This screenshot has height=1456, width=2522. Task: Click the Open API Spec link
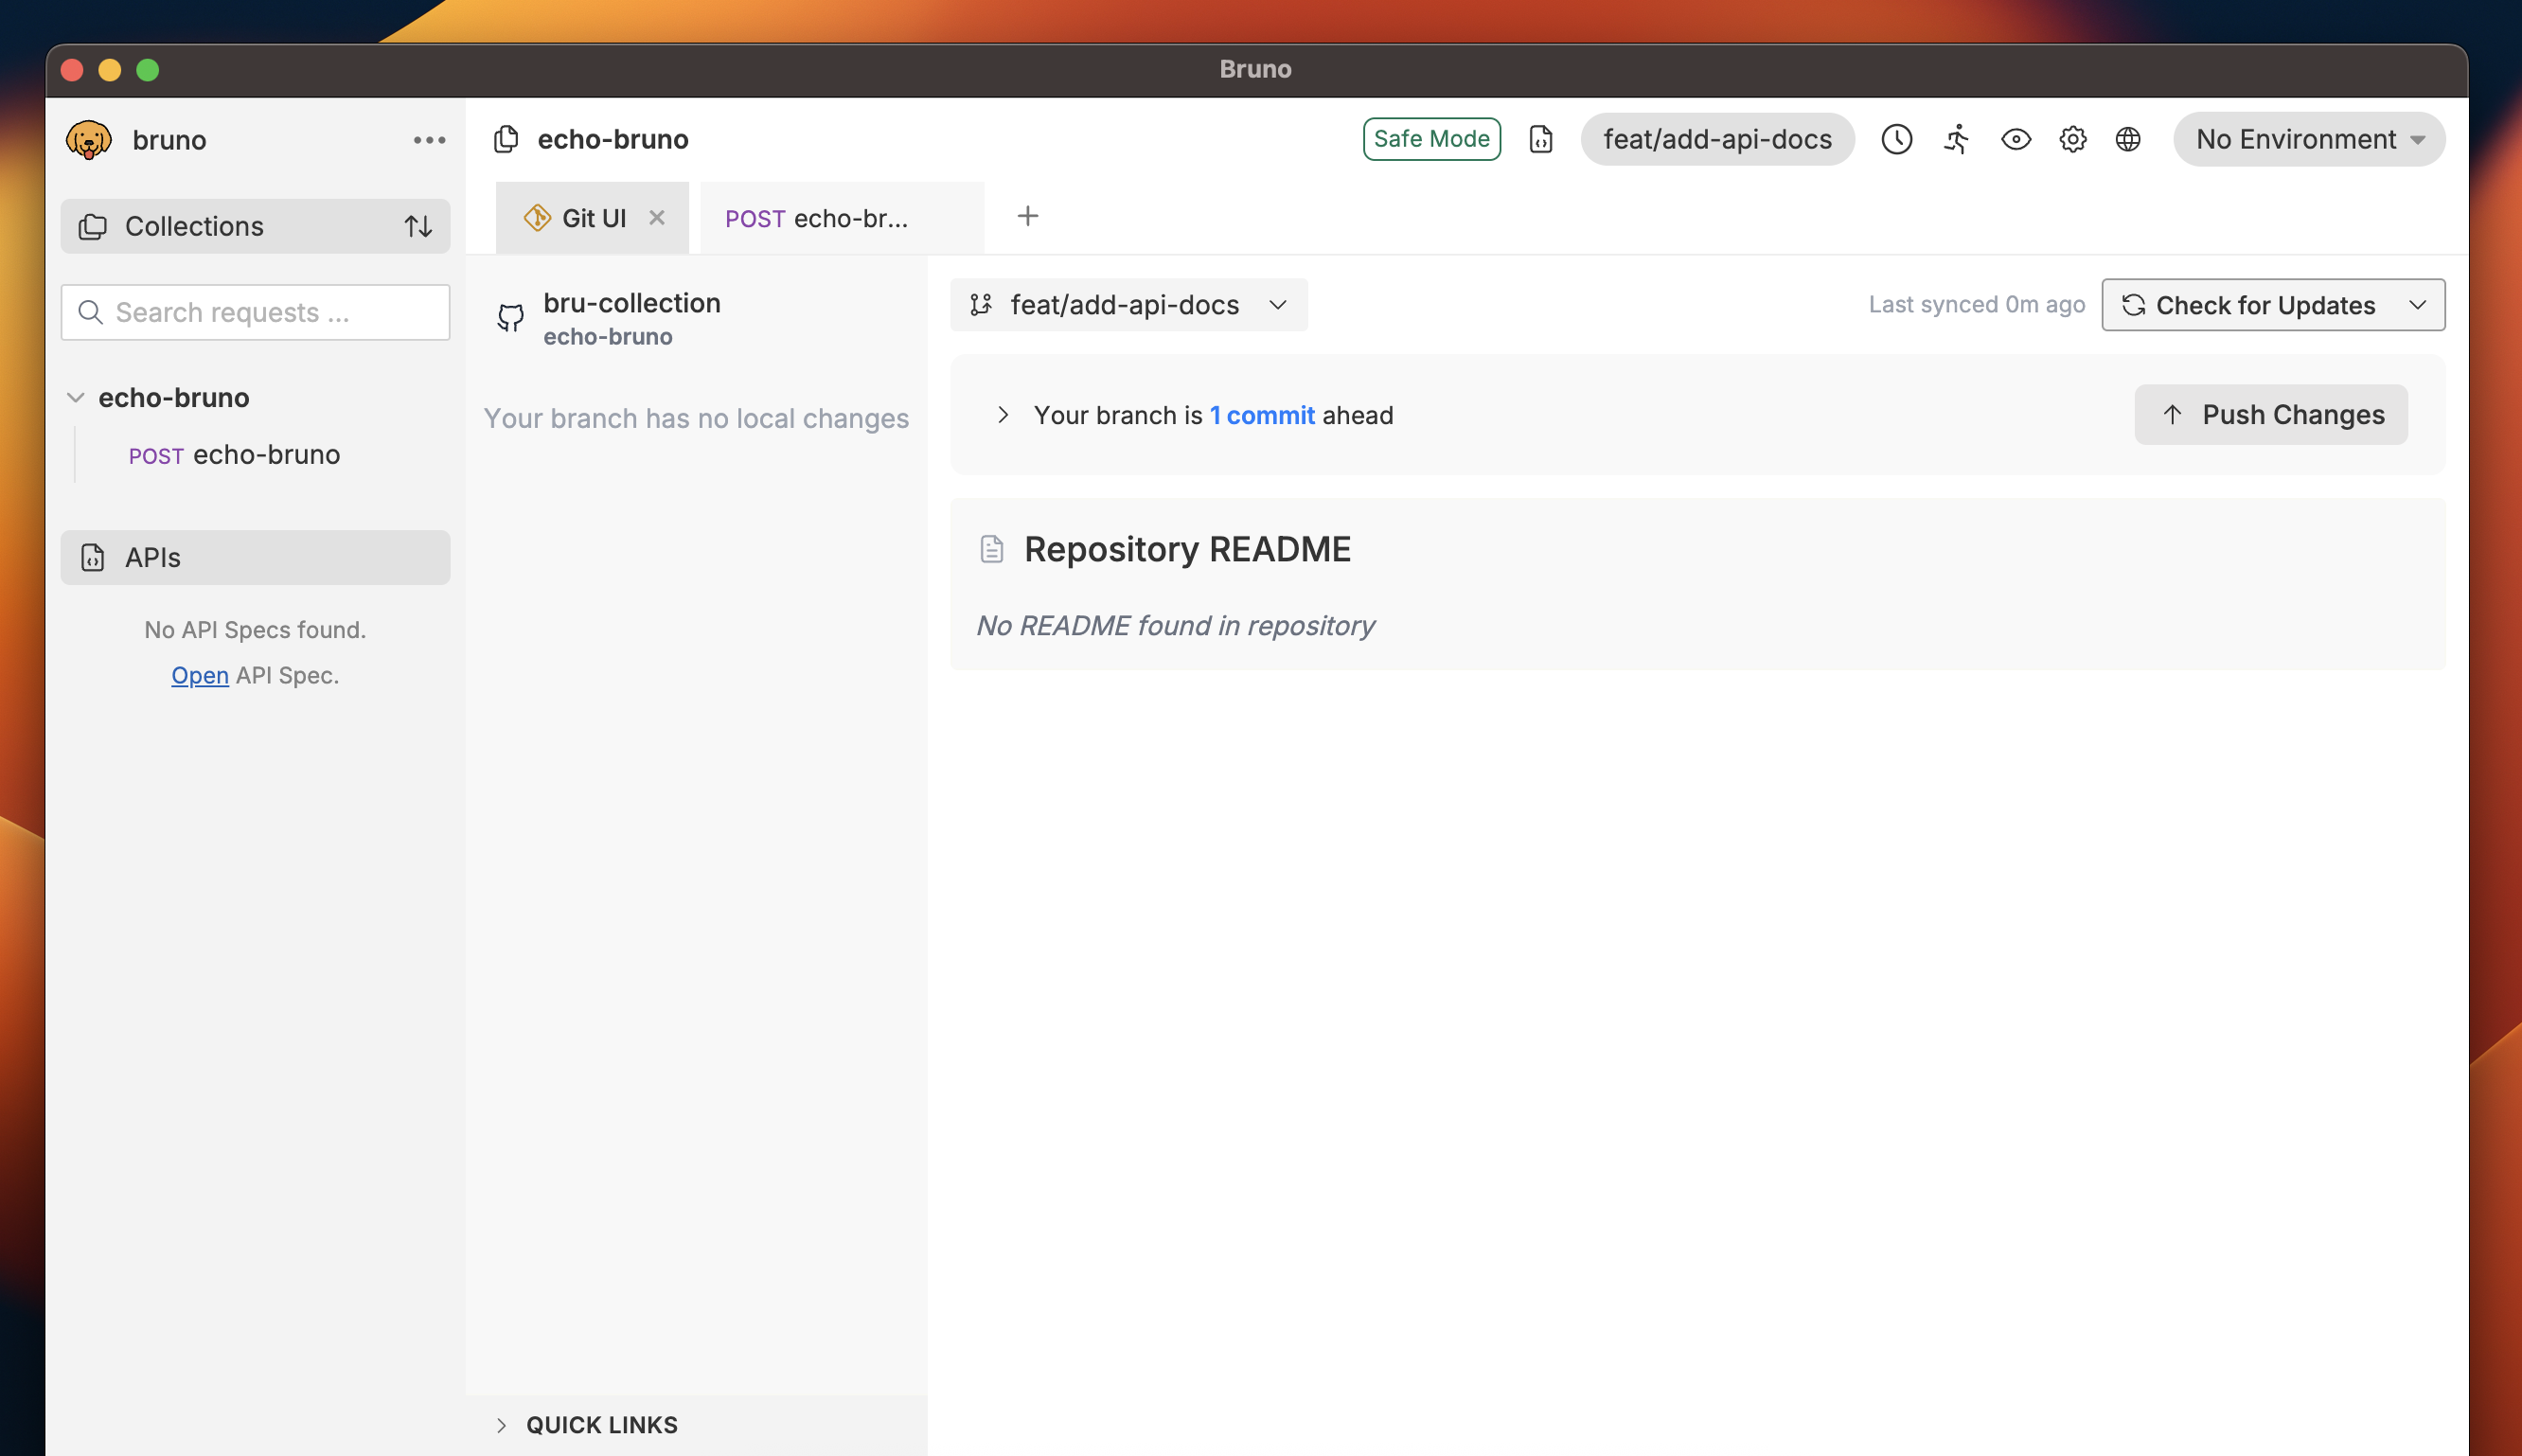tap(200, 675)
